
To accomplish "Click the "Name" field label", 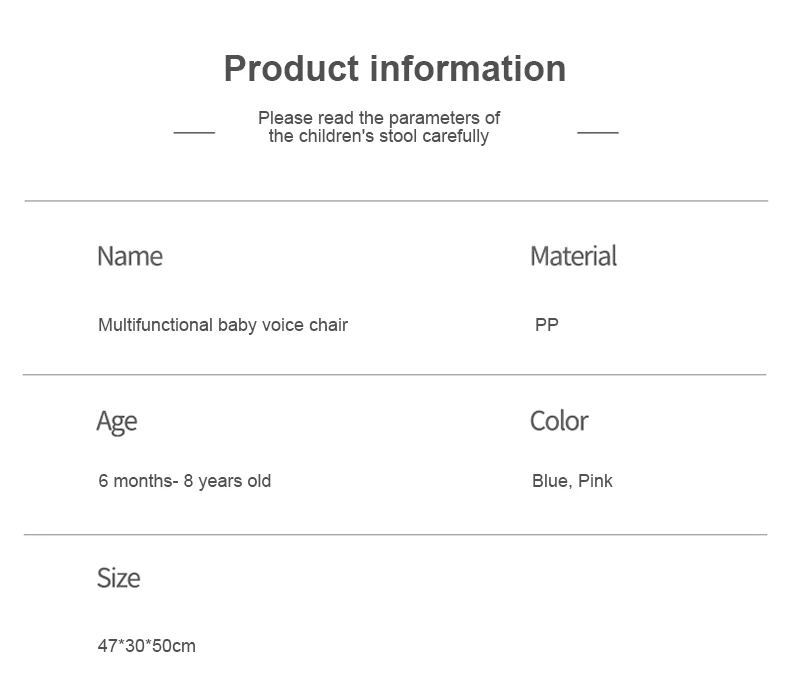I will [129, 256].
